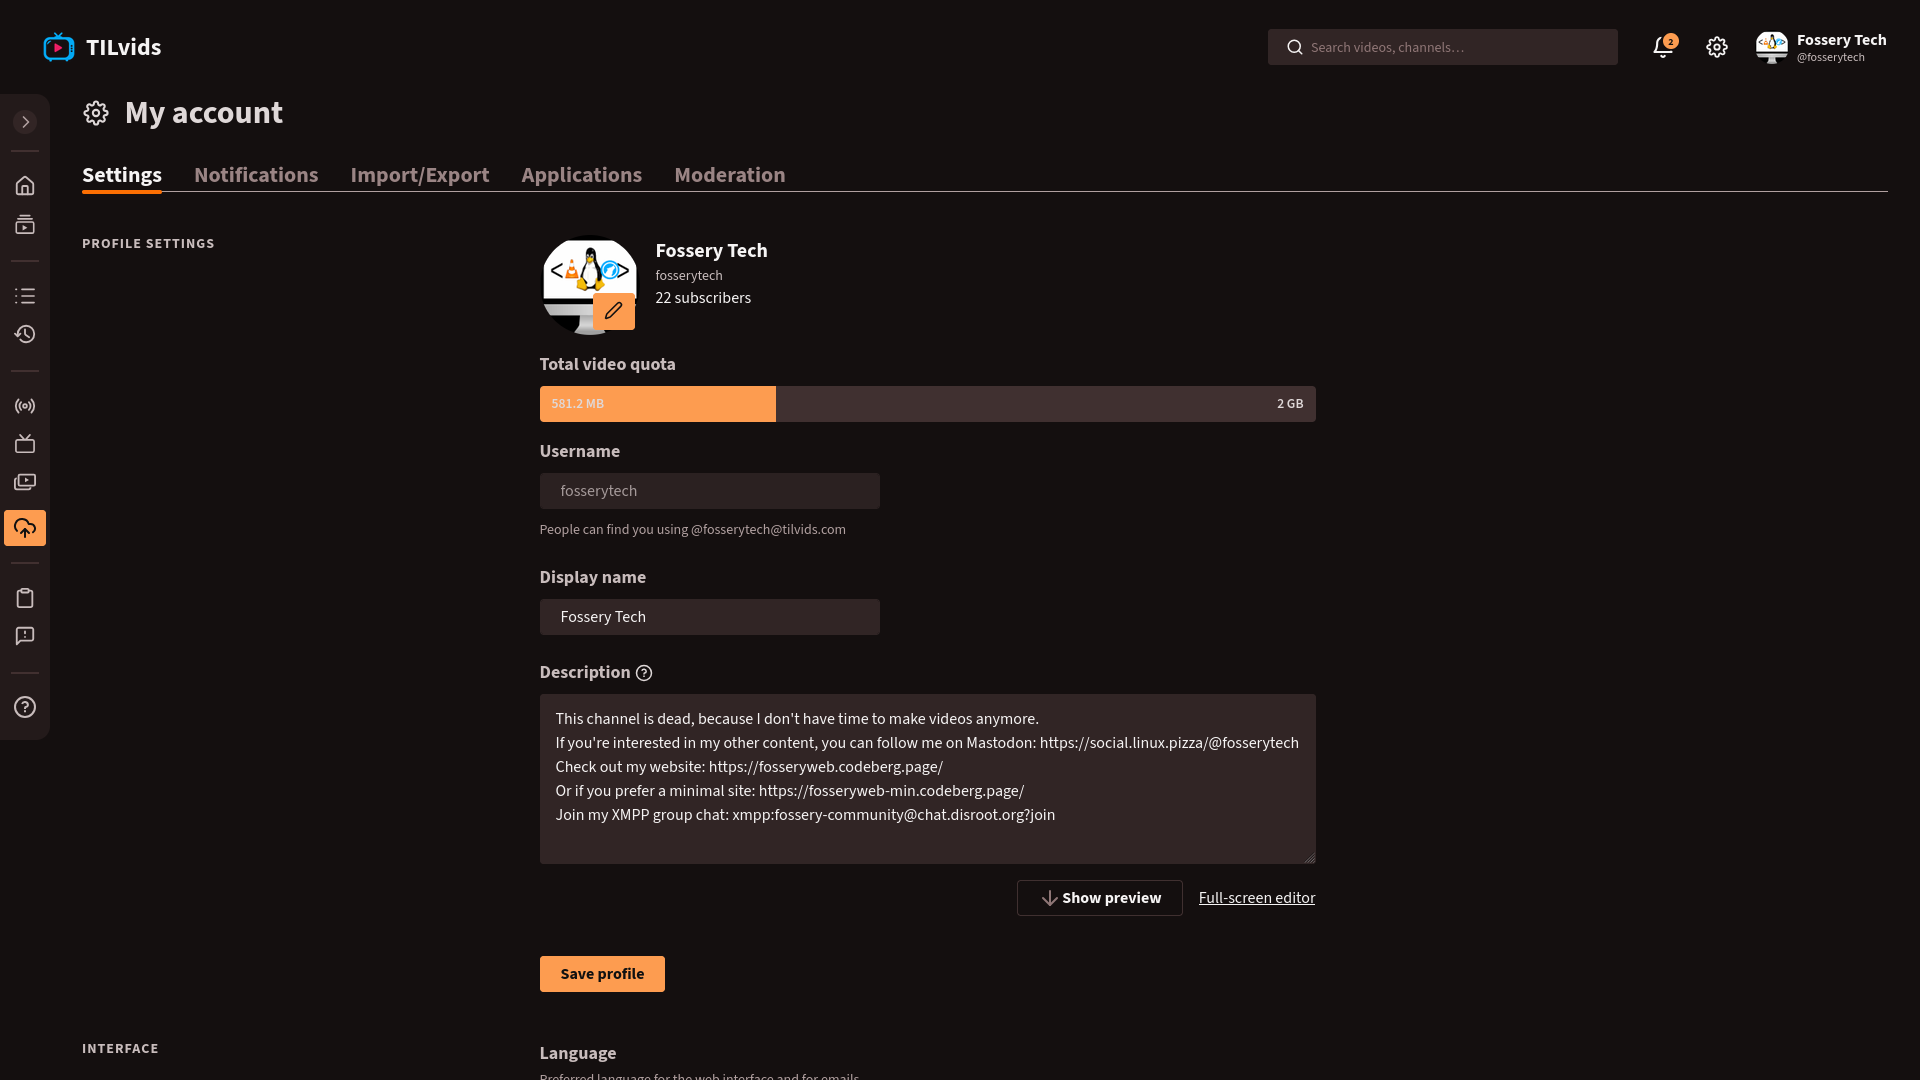
Task: Click the Username field fosserytech
Action: pyautogui.click(x=710, y=491)
